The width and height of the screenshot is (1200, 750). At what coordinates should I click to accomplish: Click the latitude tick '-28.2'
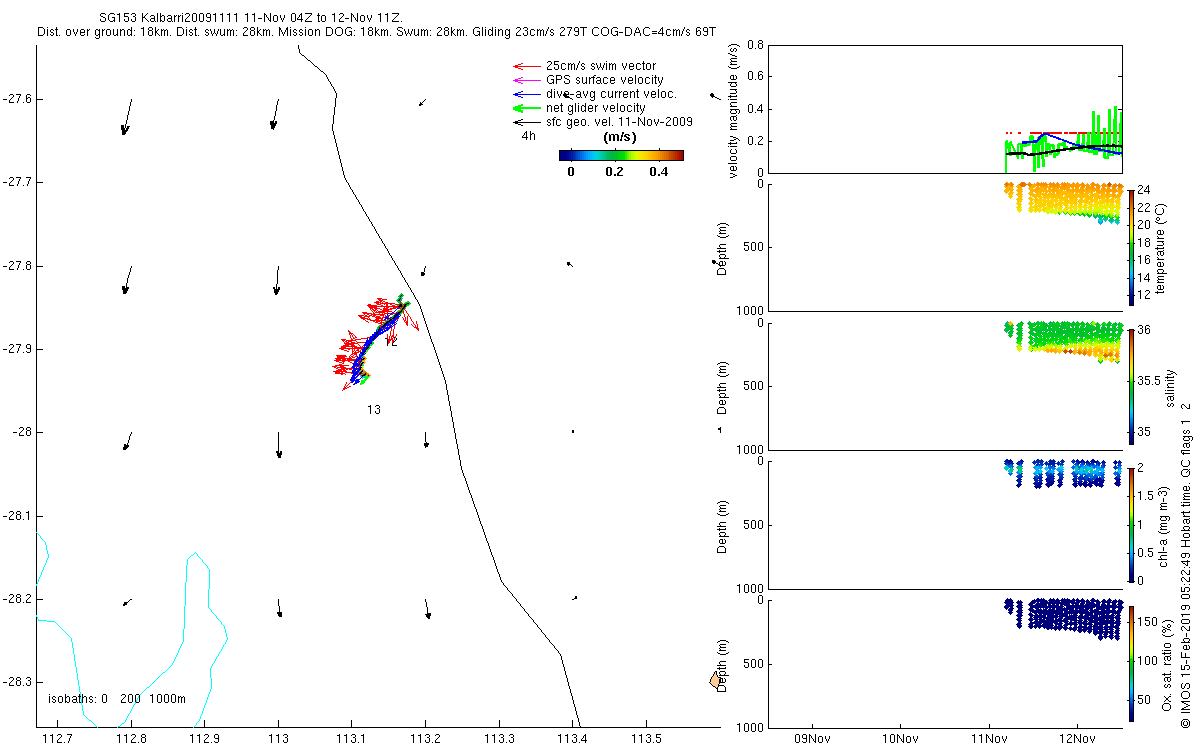coord(16,599)
